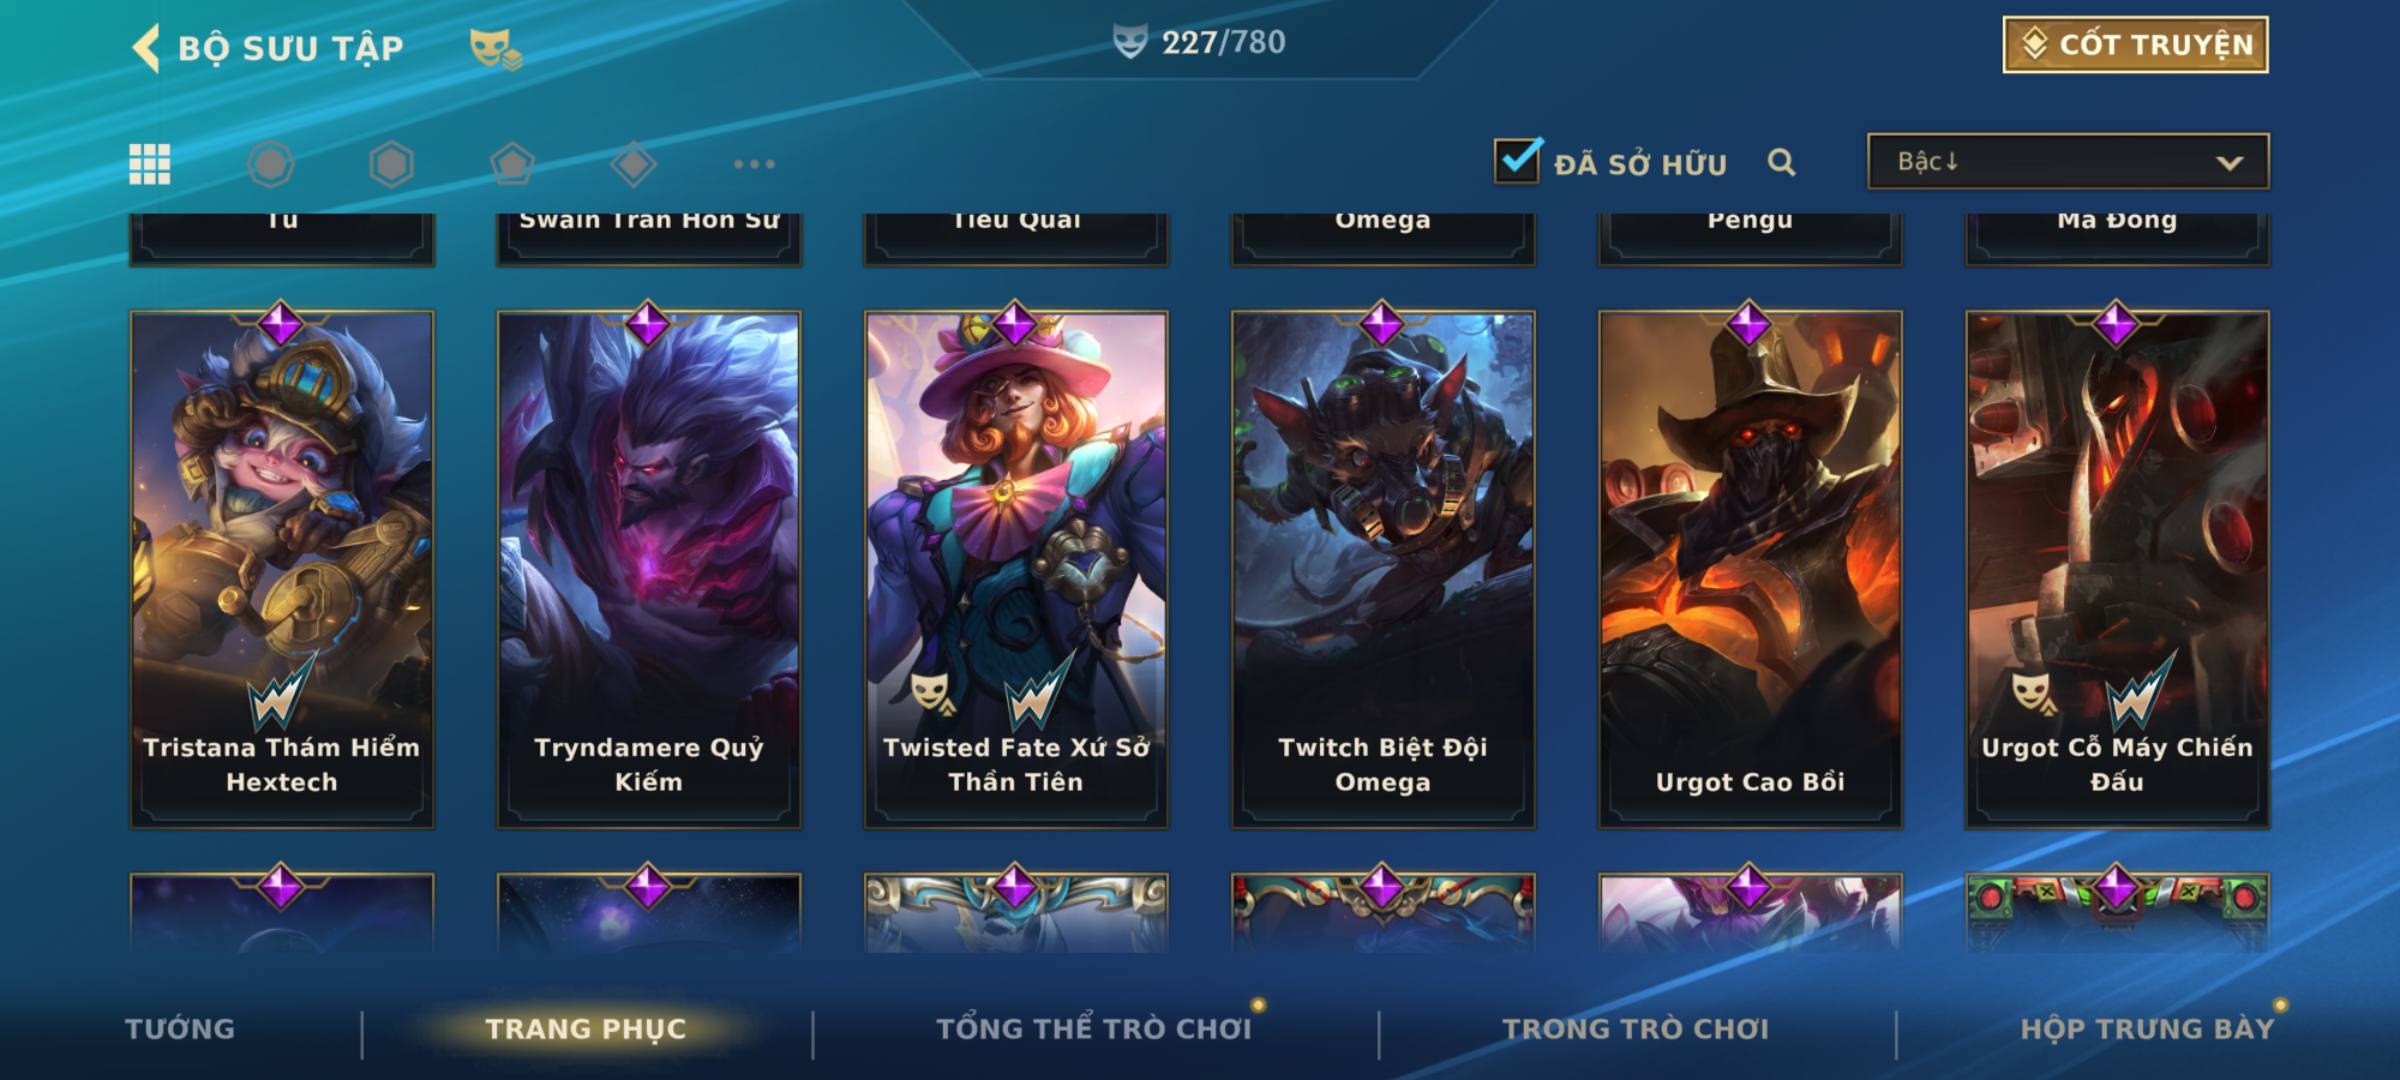Expand the Bậc sort dropdown

click(x=2068, y=161)
